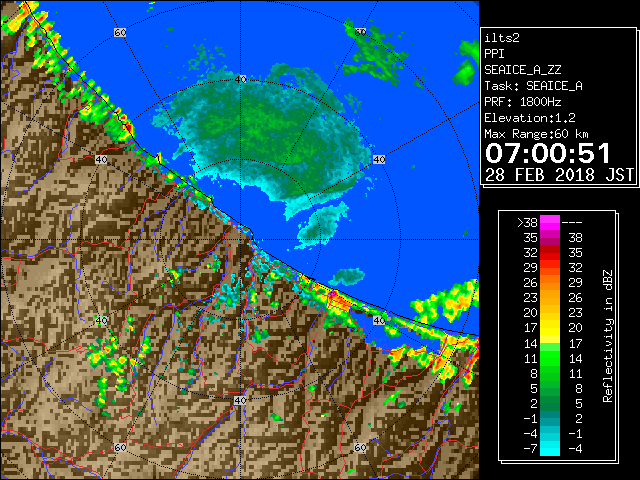This screenshot has height=480, width=640.
Task: Select the 'Elevation:1.2' value
Action: [x=530, y=118]
